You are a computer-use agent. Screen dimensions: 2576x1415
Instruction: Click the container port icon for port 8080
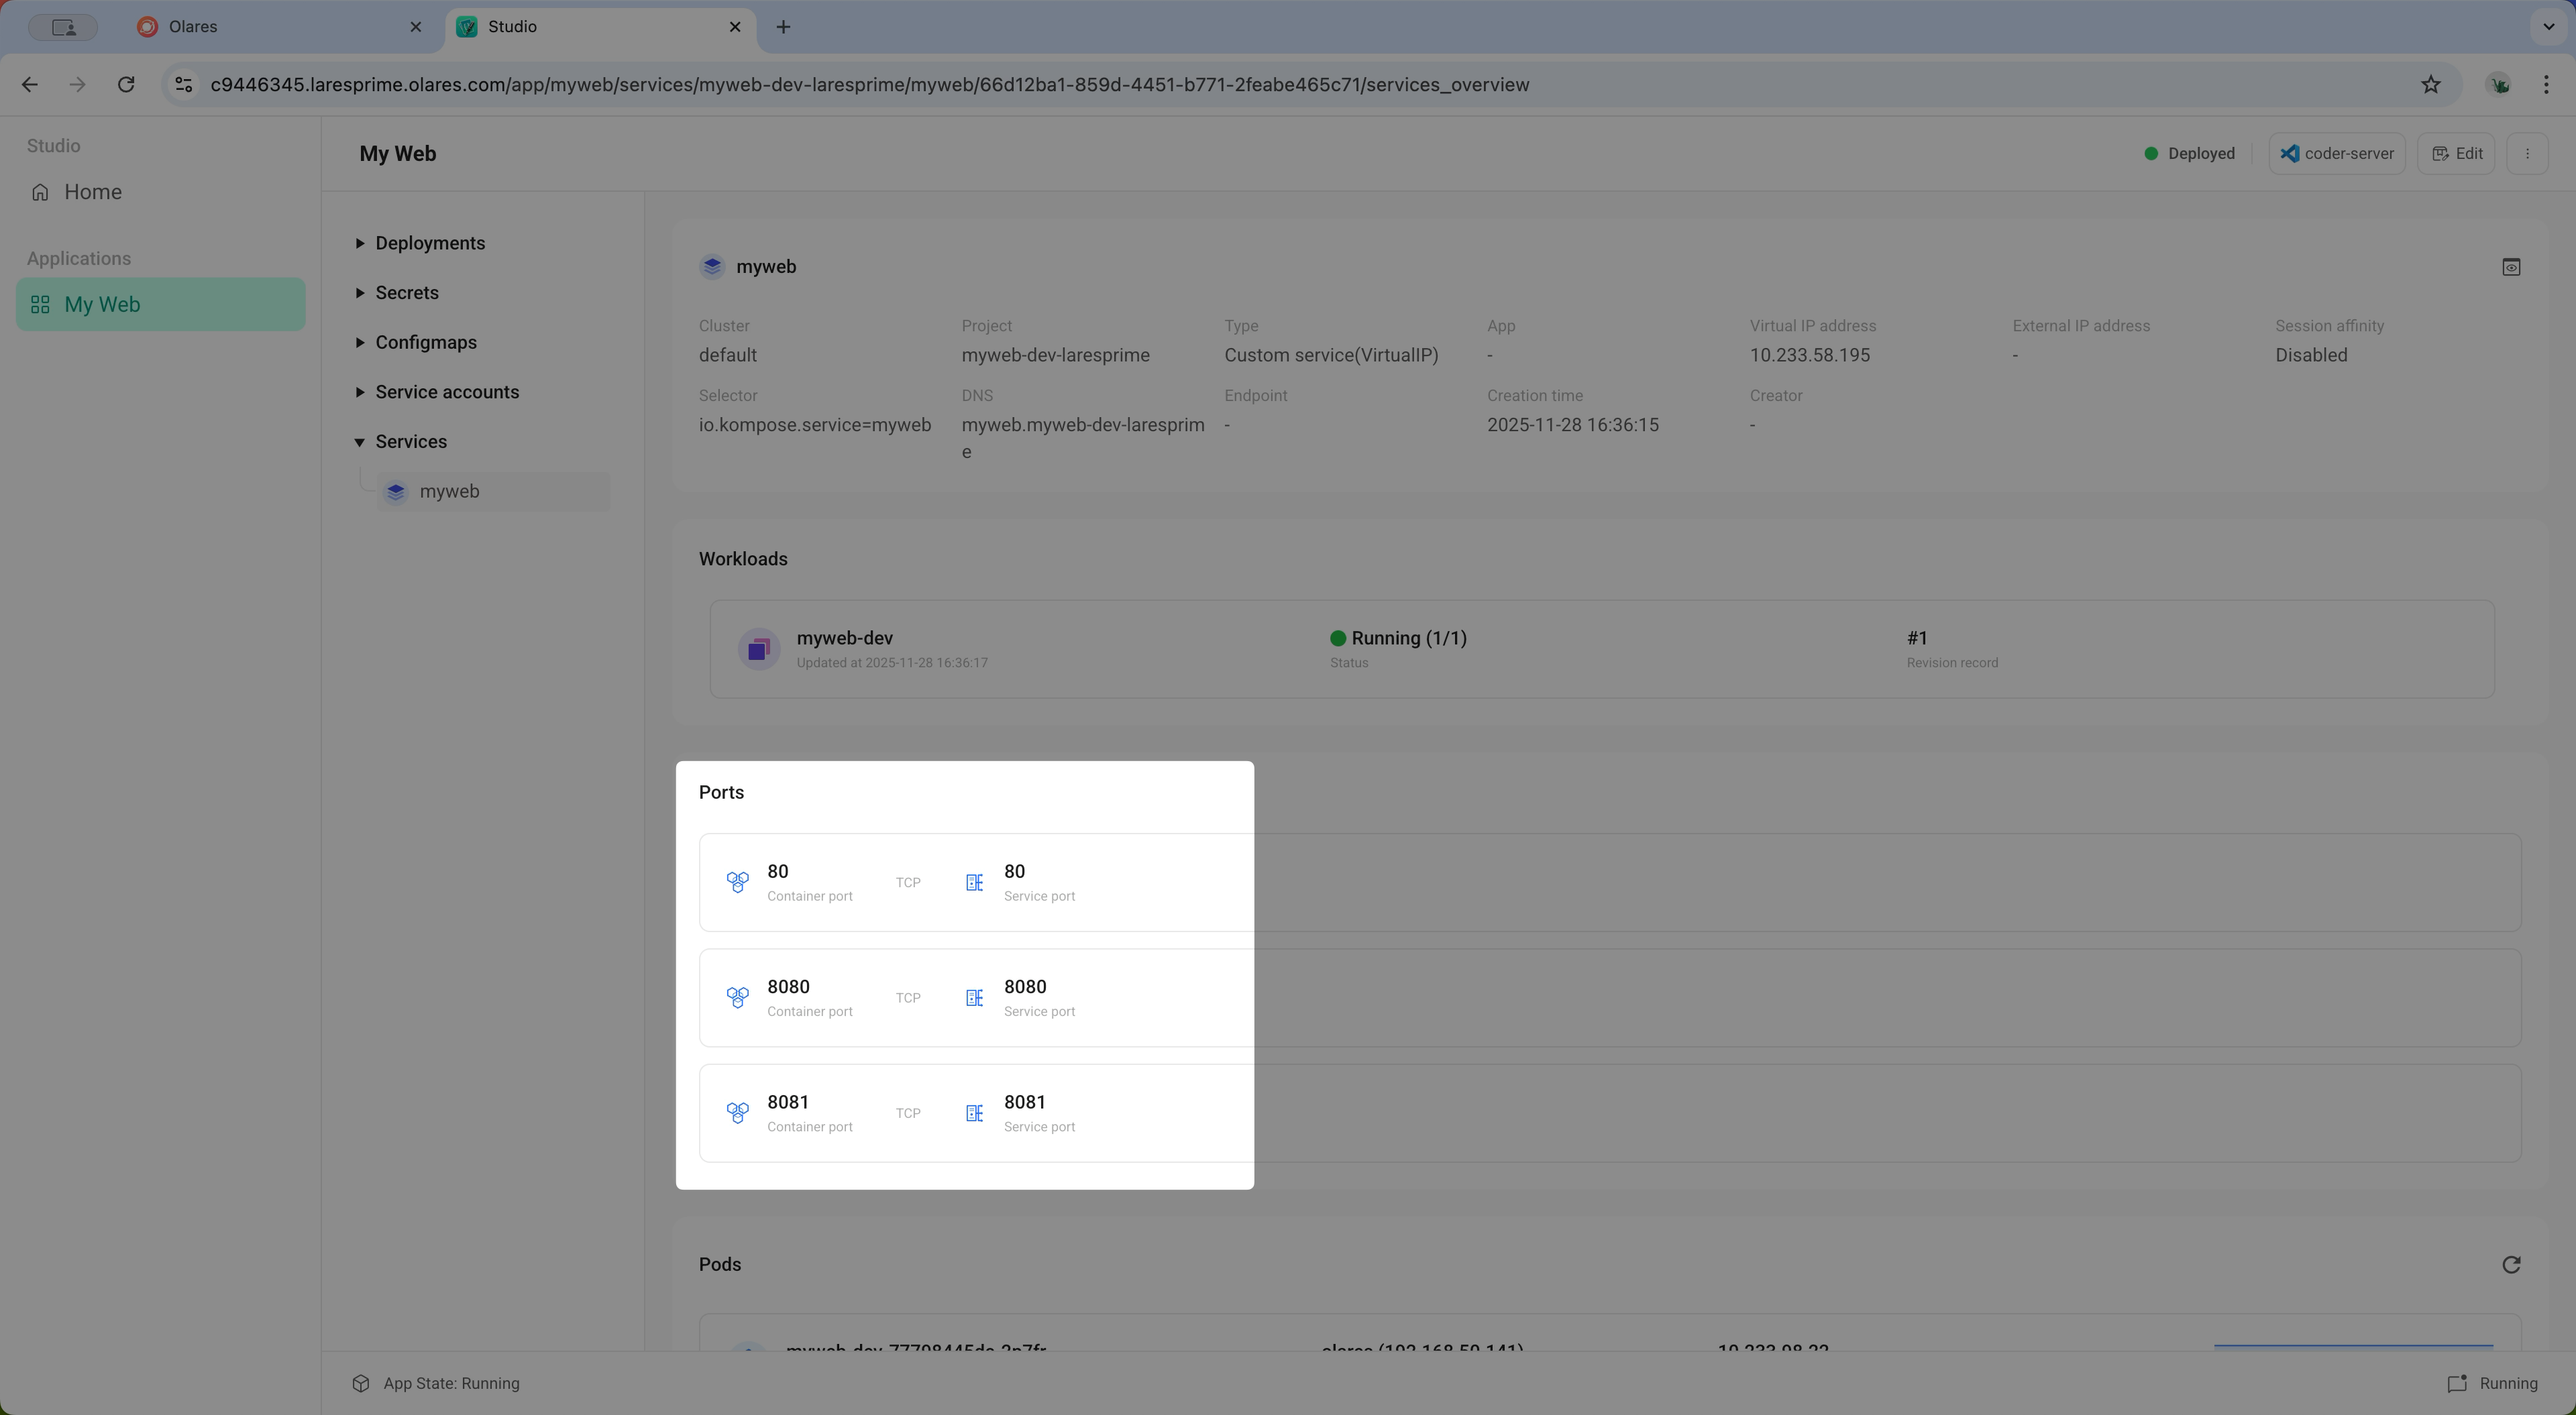[737, 997]
